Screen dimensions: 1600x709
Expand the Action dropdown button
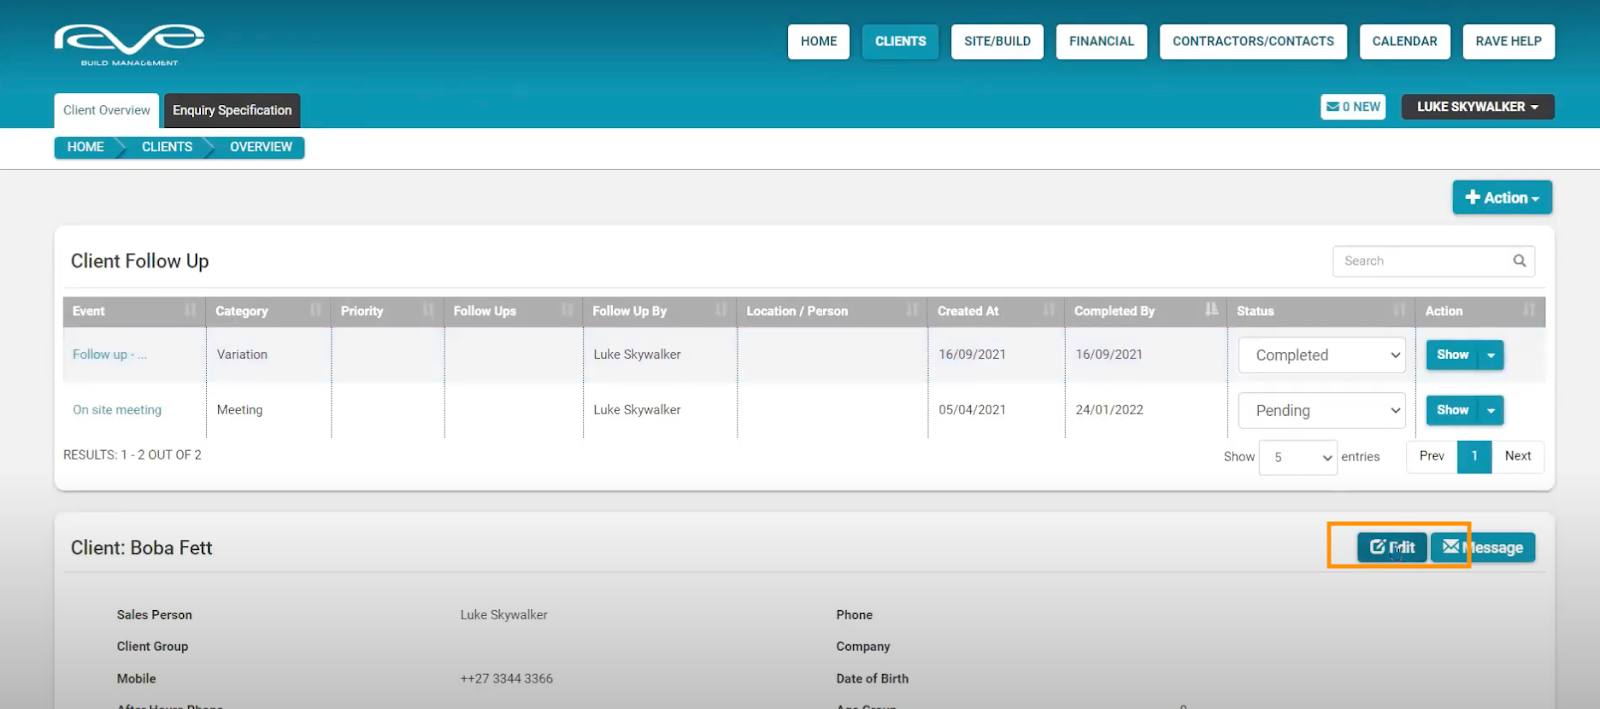click(x=1501, y=198)
